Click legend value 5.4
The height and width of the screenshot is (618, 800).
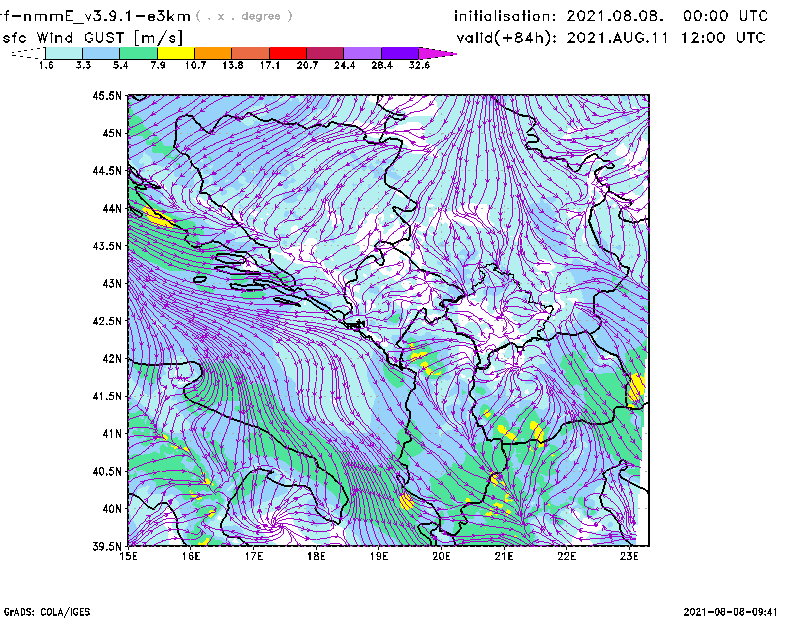pyautogui.click(x=120, y=65)
